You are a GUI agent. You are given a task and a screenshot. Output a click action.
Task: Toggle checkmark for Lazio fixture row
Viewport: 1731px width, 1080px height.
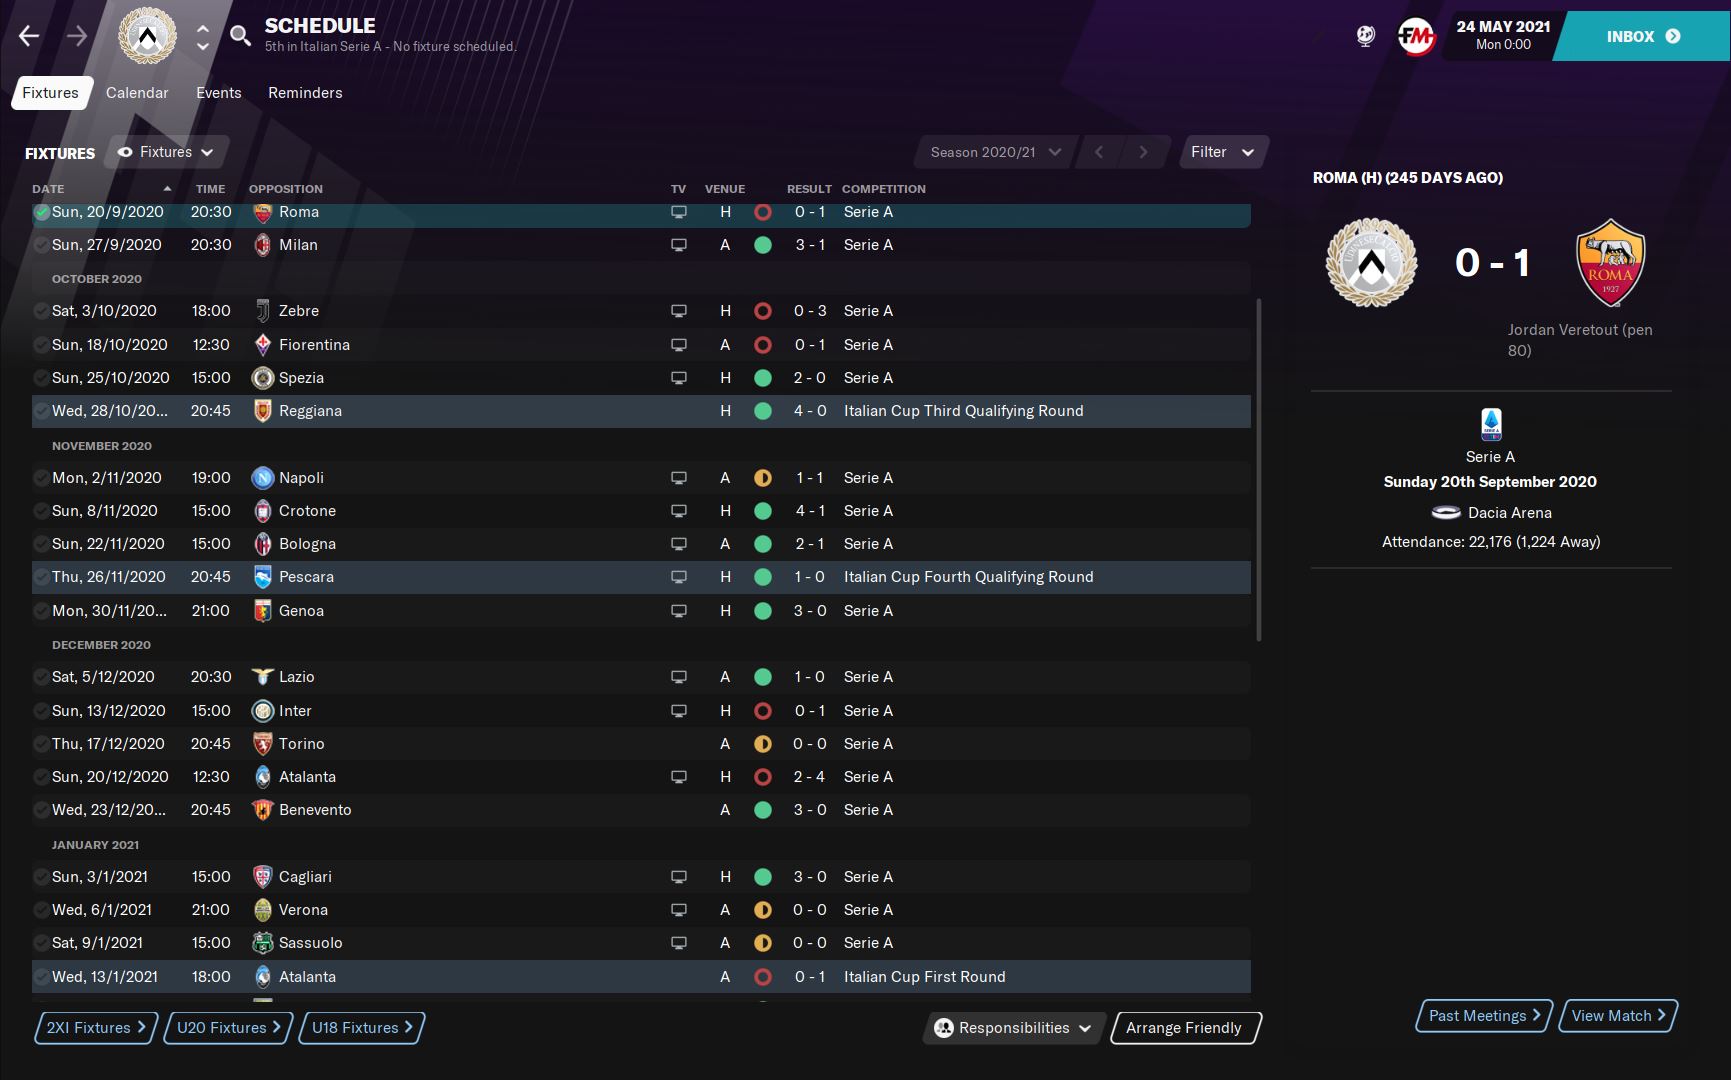click(x=41, y=677)
